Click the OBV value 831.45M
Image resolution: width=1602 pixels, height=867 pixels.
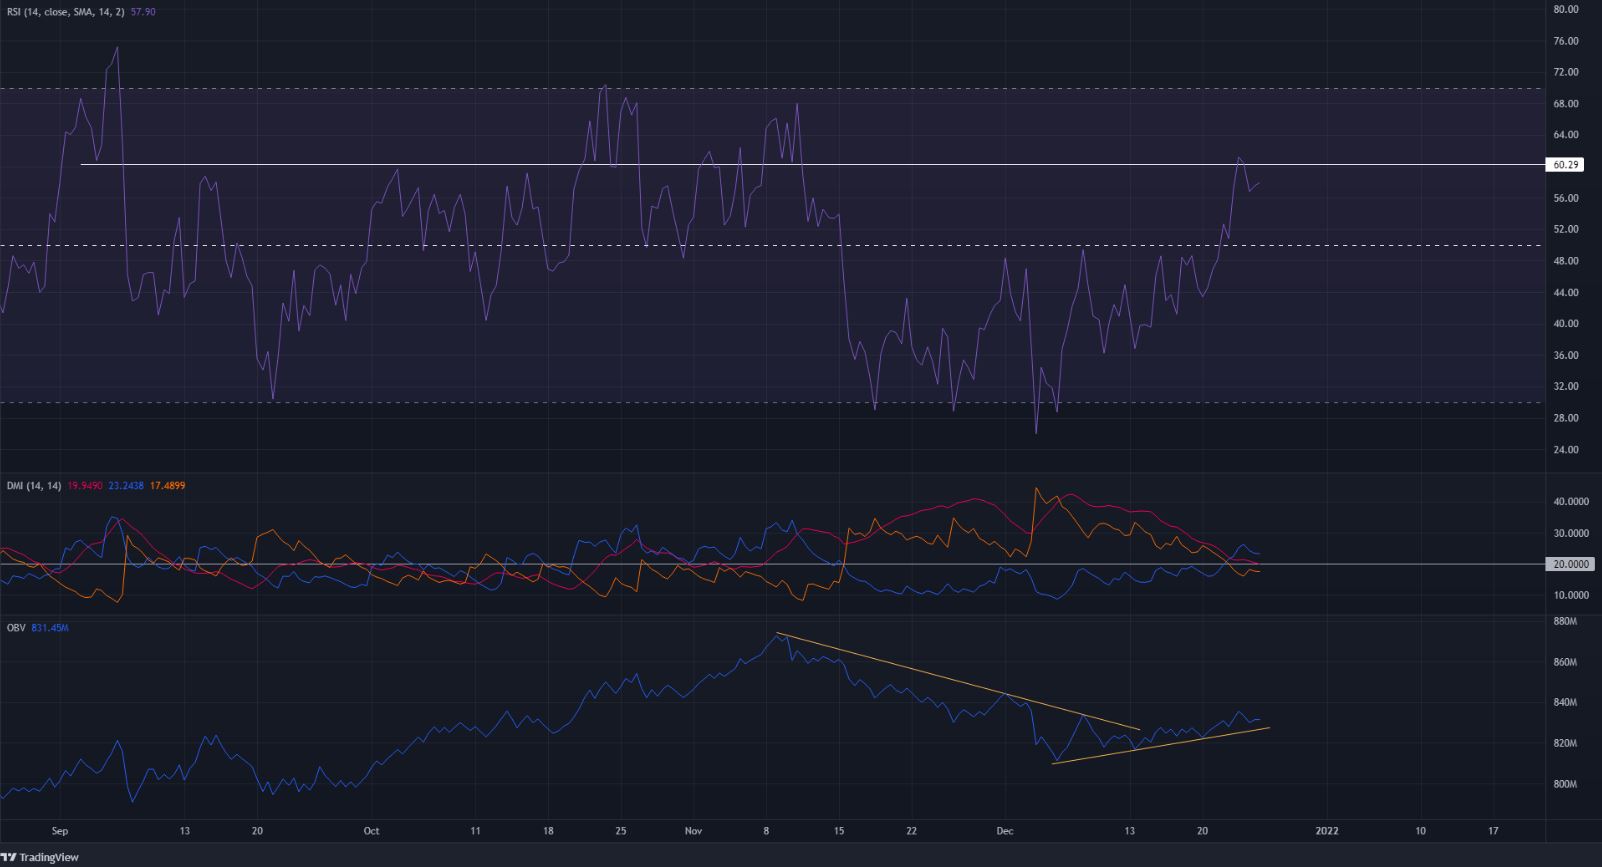pos(49,628)
